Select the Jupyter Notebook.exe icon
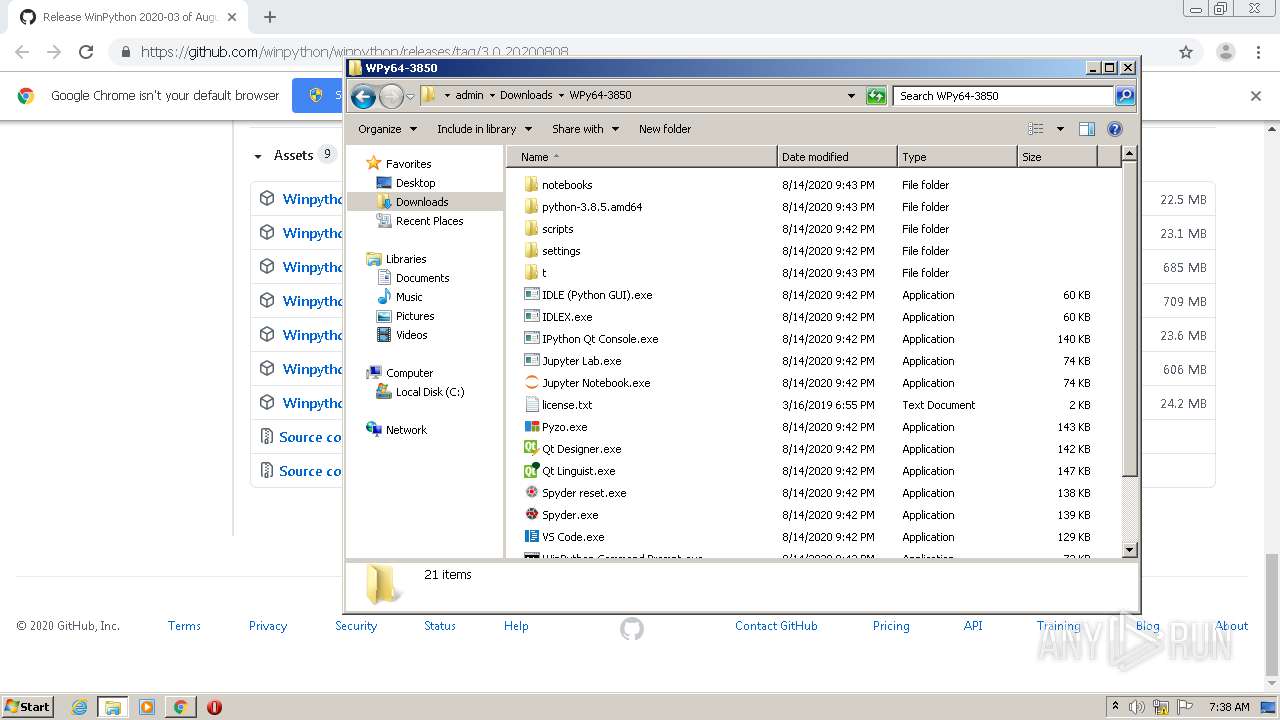This screenshot has width=1280, height=720. tap(532, 383)
